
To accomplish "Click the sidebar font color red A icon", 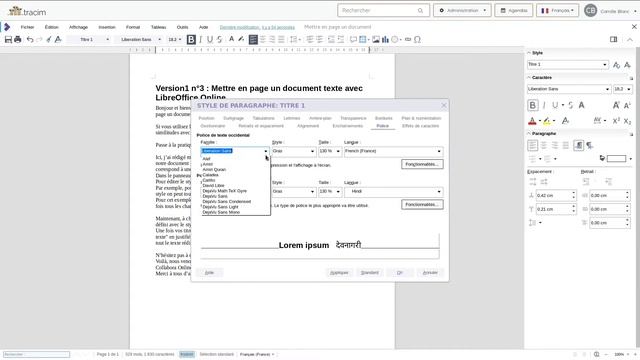I will coord(532,121).
